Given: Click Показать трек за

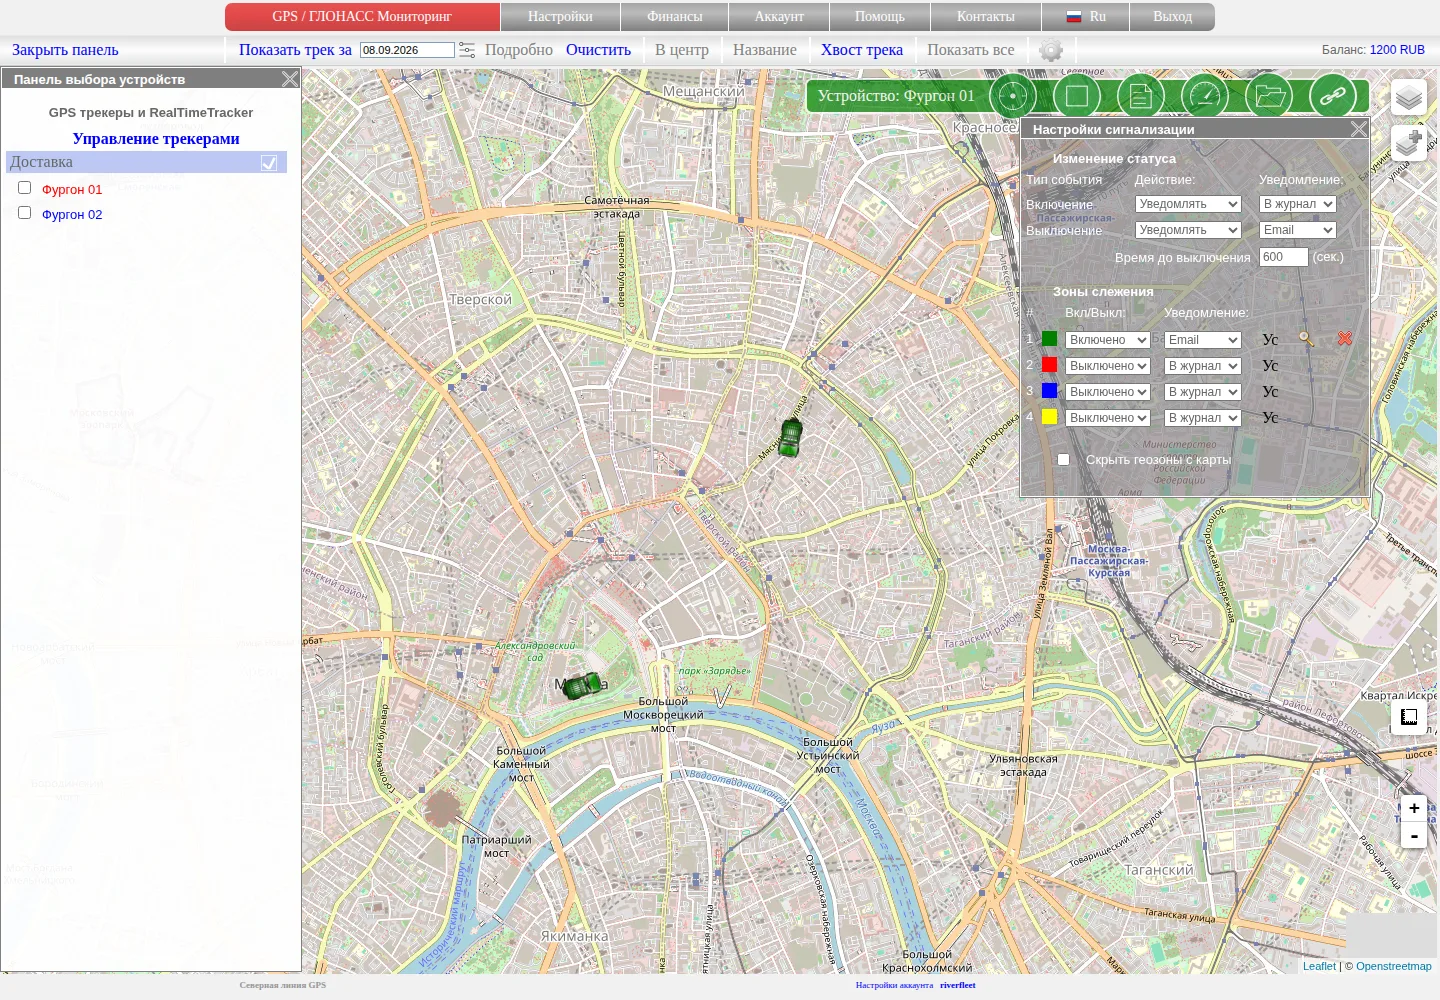Looking at the screenshot, I should pyautogui.click(x=295, y=50).
